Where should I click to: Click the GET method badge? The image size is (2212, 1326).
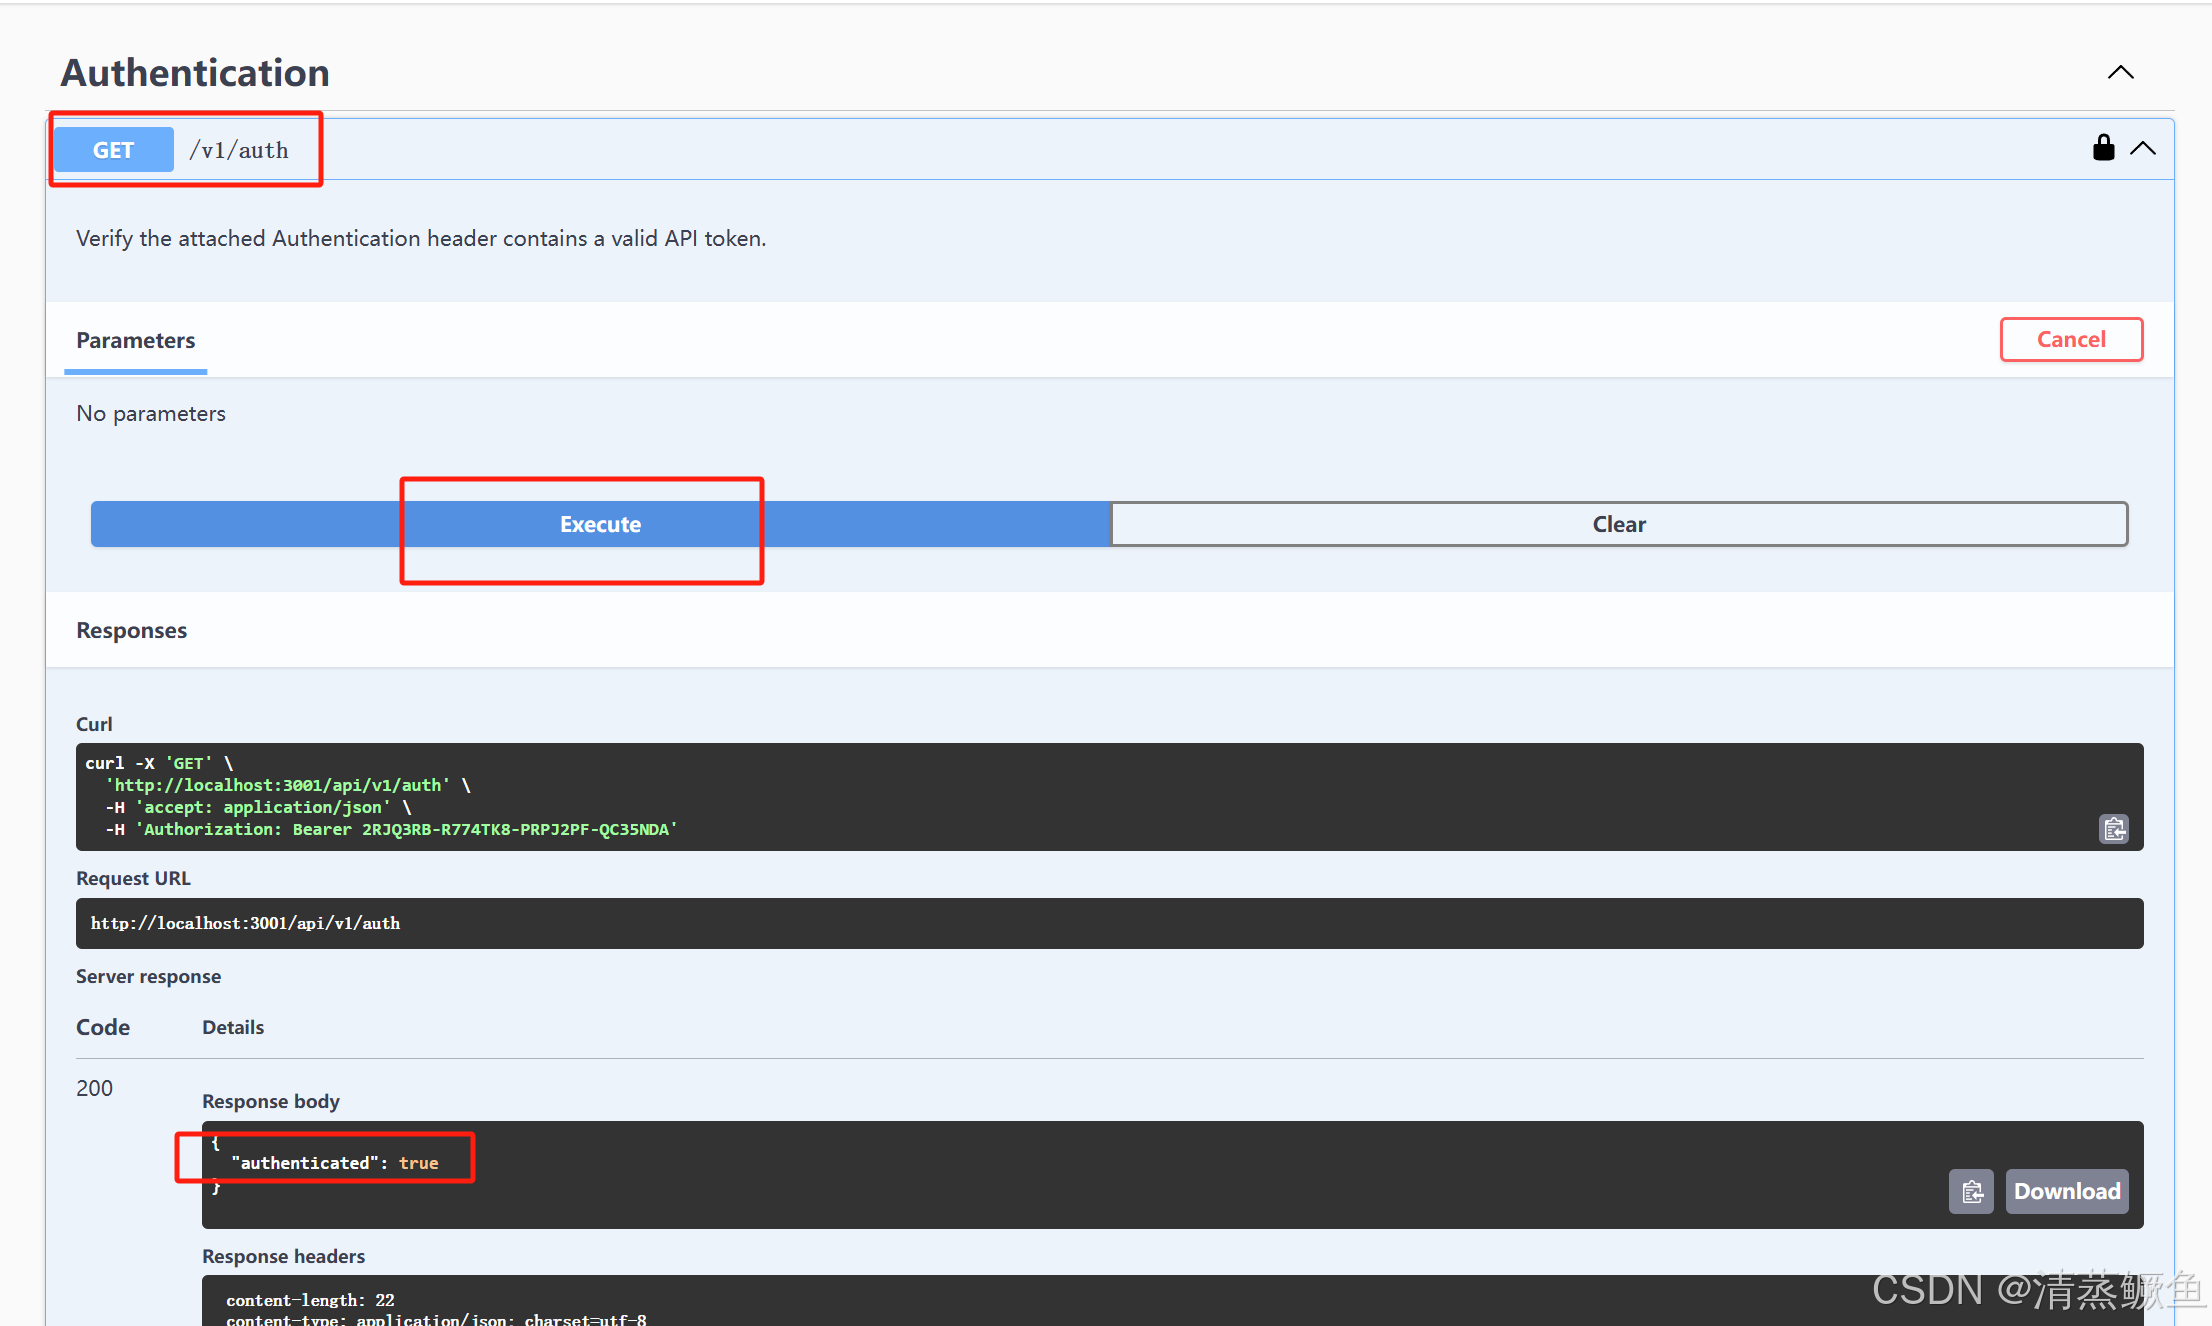coord(113,150)
